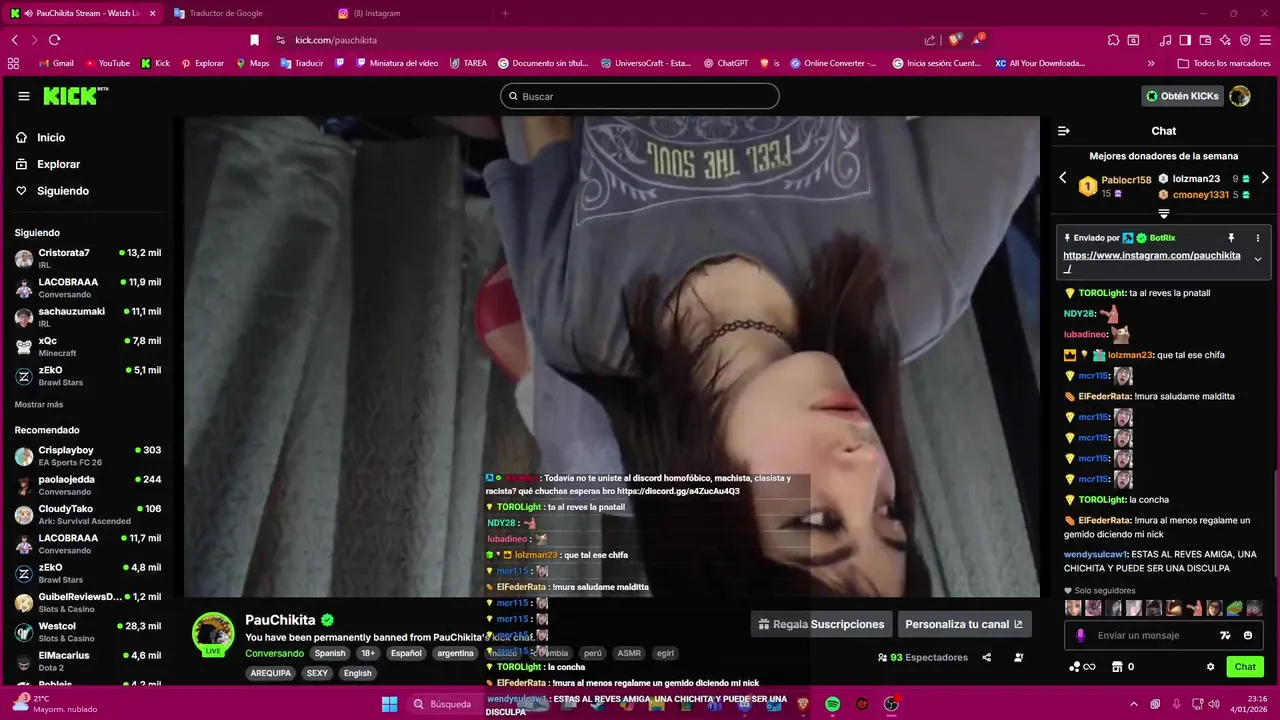Viewport: 1280px width, 720px height.
Task: Open the emoji picker in chat
Action: (1248, 635)
